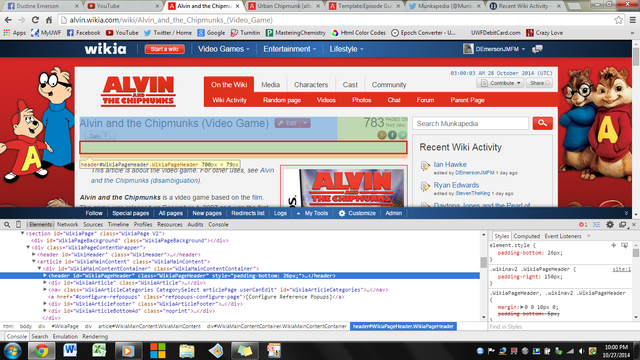The image size is (640, 360).
Task: Go to Random page
Action: (x=282, y=100)
